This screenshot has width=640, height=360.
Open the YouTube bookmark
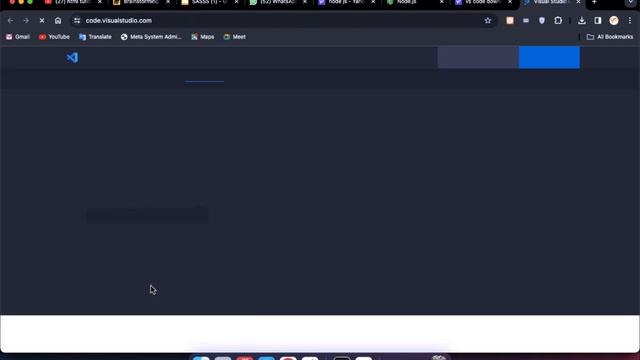[x=54, y=37]
